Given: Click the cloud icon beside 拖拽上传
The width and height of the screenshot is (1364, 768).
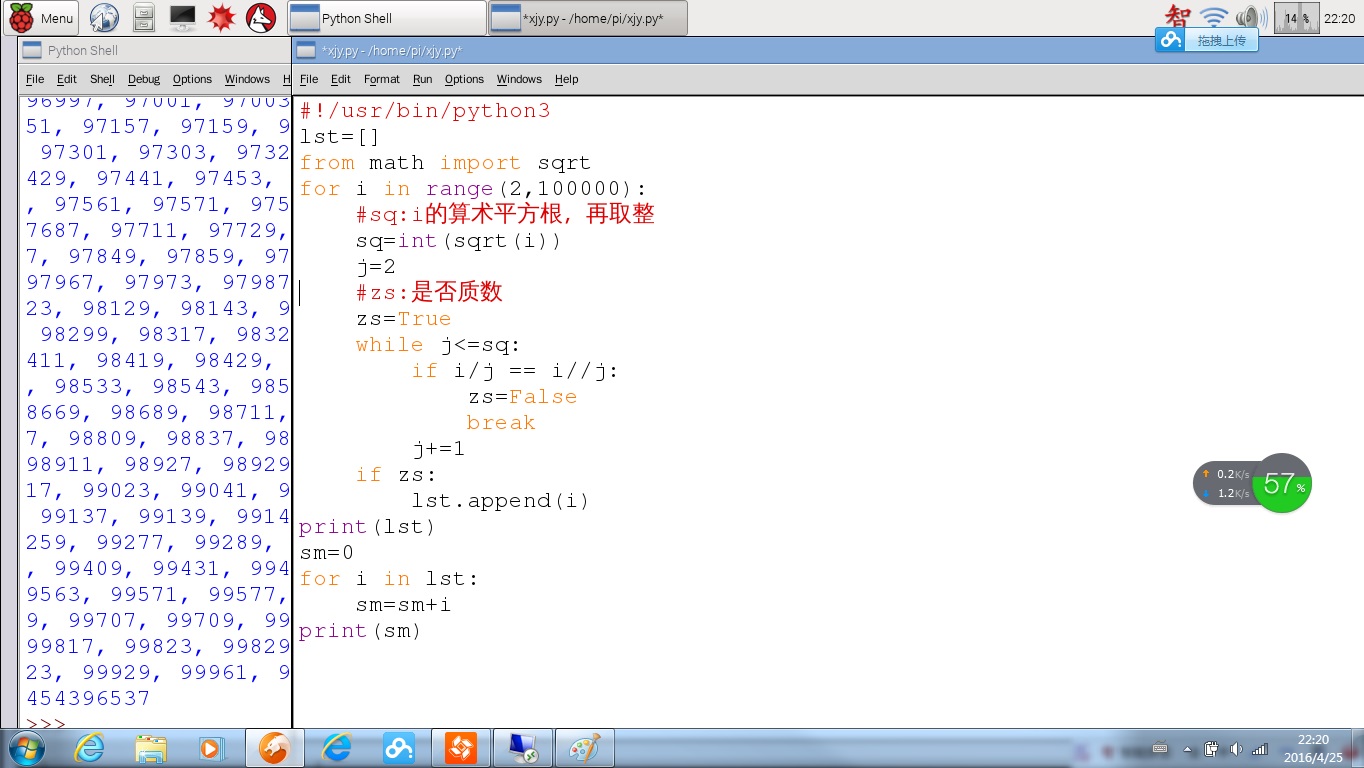Looking at the screenshot, I should (x=1170, y=40).
